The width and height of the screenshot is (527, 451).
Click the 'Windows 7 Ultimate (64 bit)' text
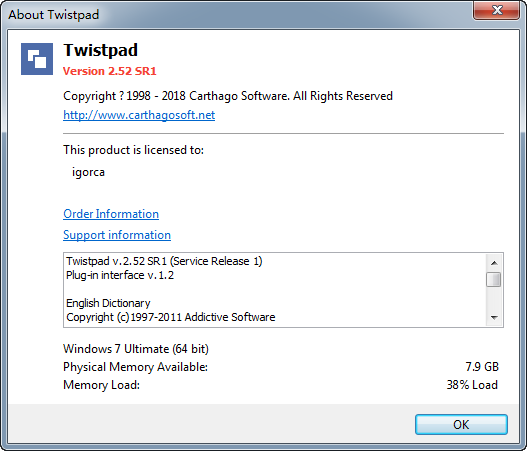click(x=136, y=349)
